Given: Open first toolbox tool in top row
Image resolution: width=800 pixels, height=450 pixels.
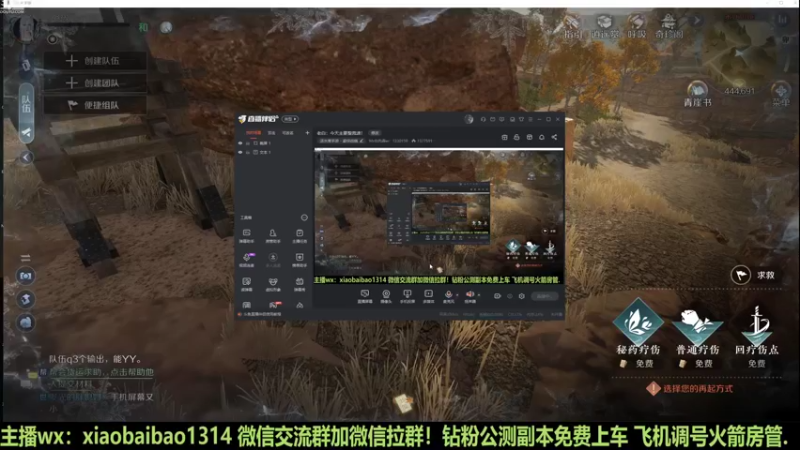Looking at the screenshot, I should (246, 236).
